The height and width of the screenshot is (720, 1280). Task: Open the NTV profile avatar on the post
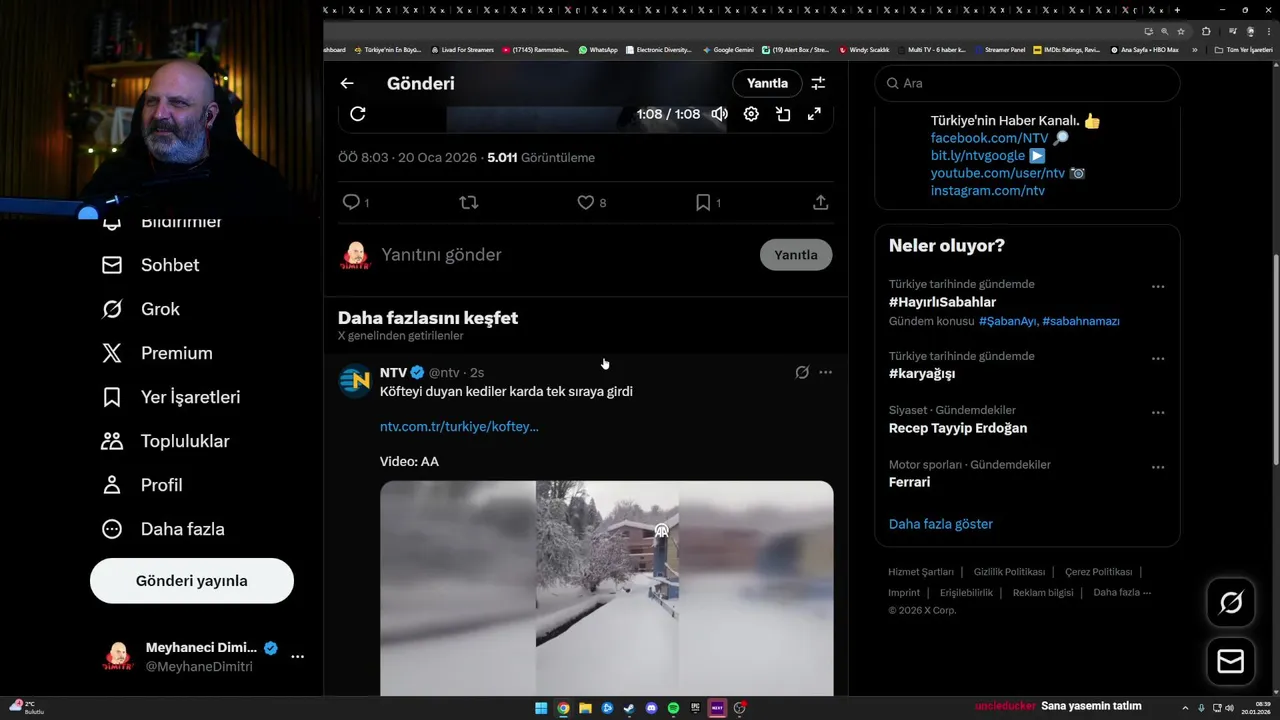click(355, 381)
